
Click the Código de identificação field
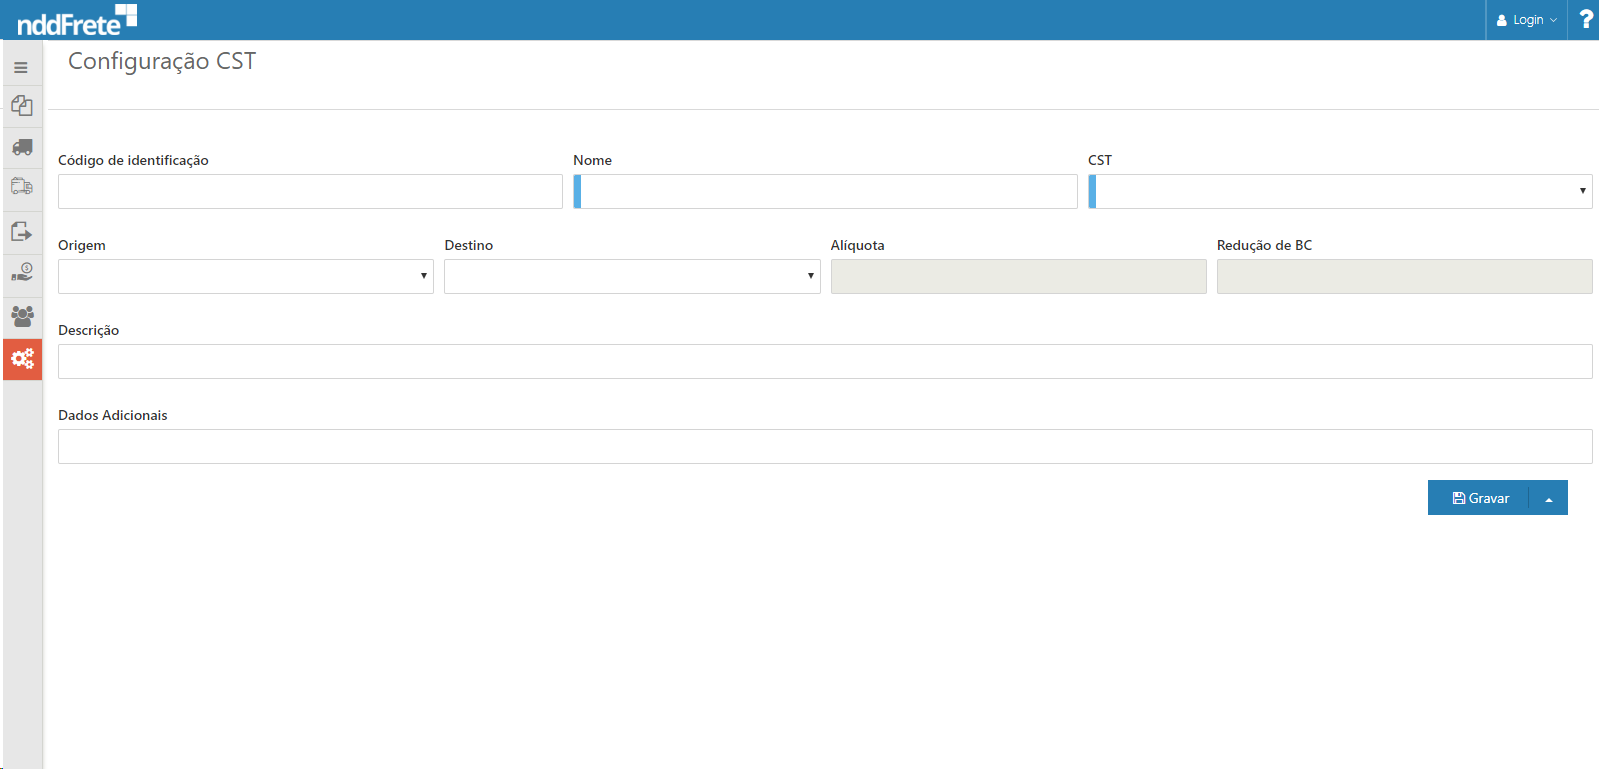310,191
